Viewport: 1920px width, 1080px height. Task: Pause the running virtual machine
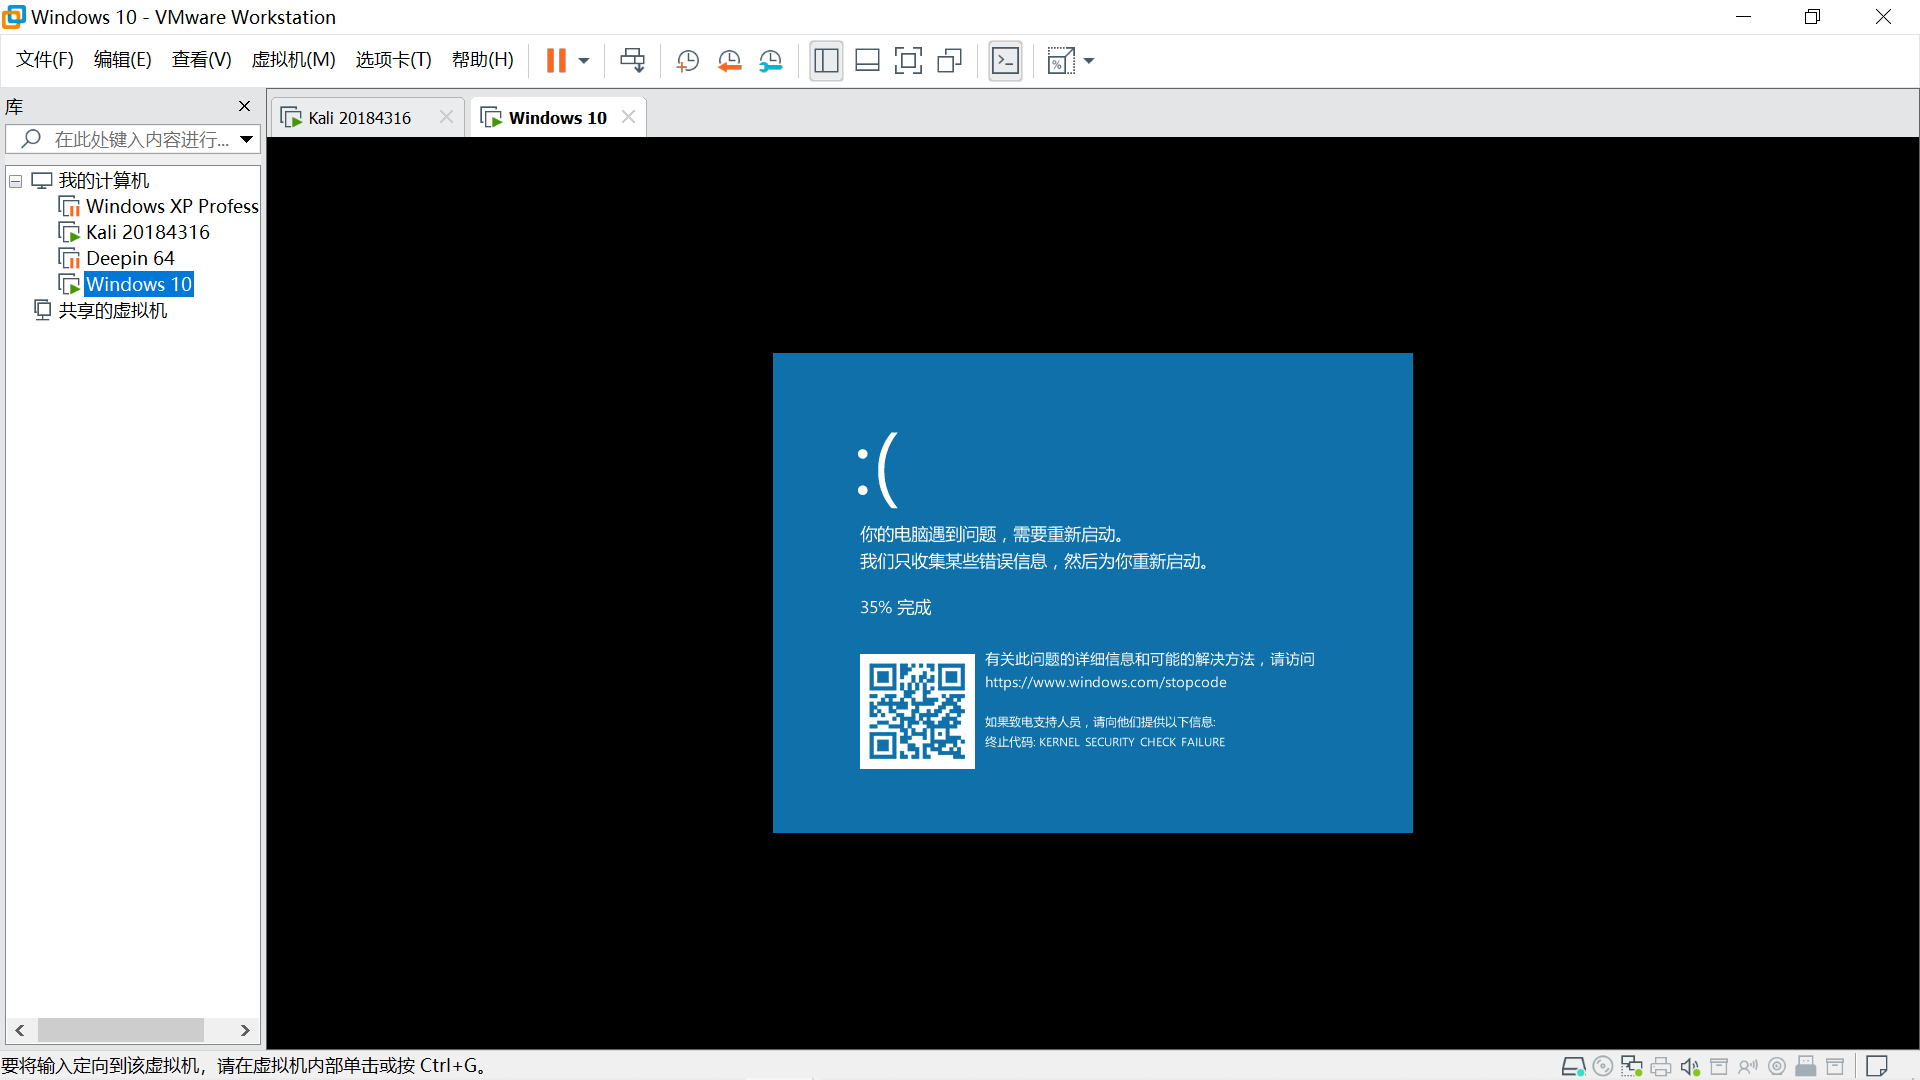click(556, 61)
